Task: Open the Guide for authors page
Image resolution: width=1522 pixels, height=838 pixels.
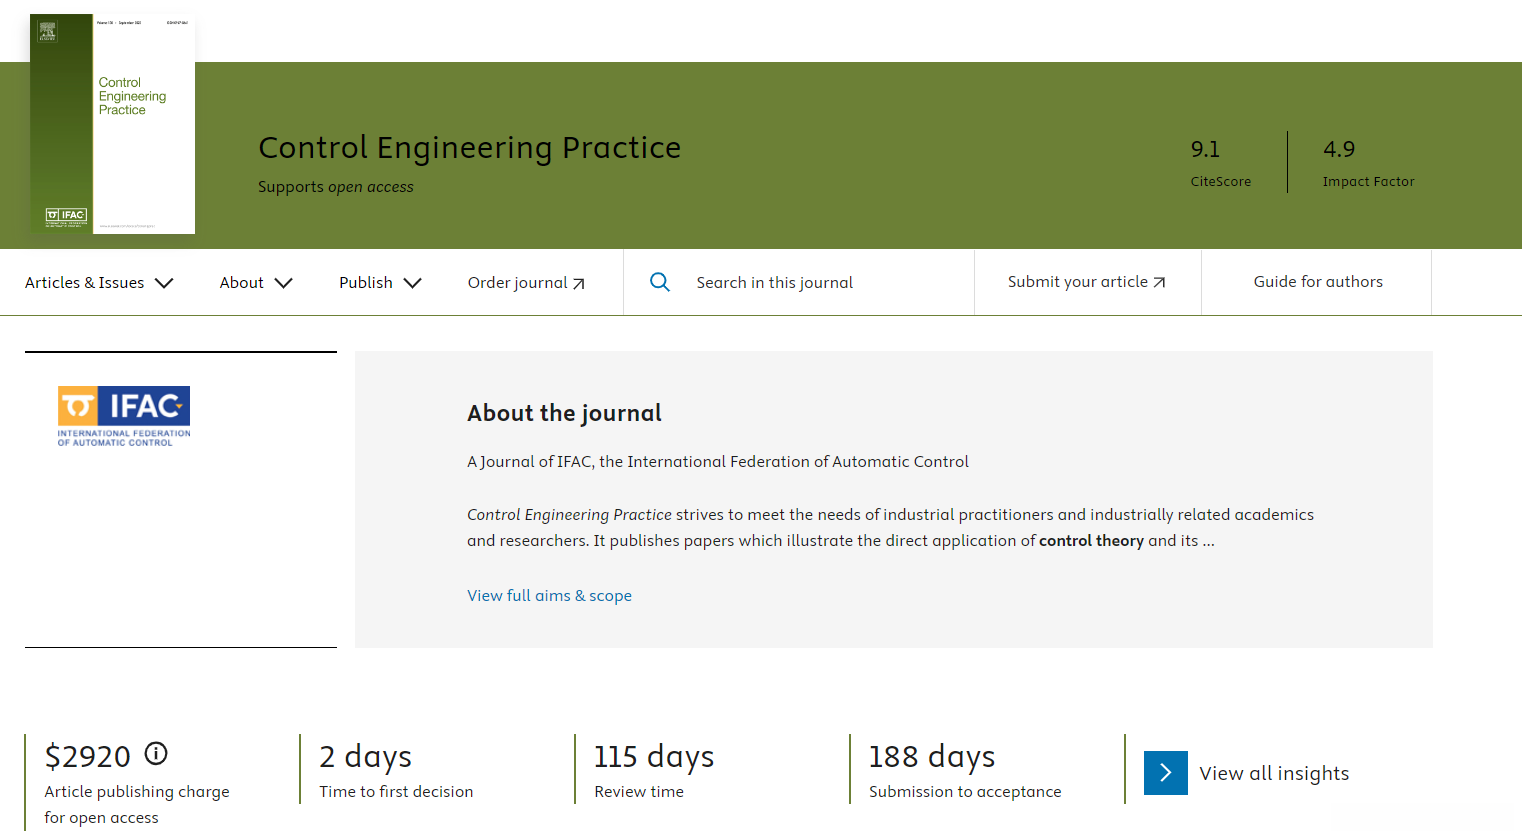Action: click(1317, 282)
